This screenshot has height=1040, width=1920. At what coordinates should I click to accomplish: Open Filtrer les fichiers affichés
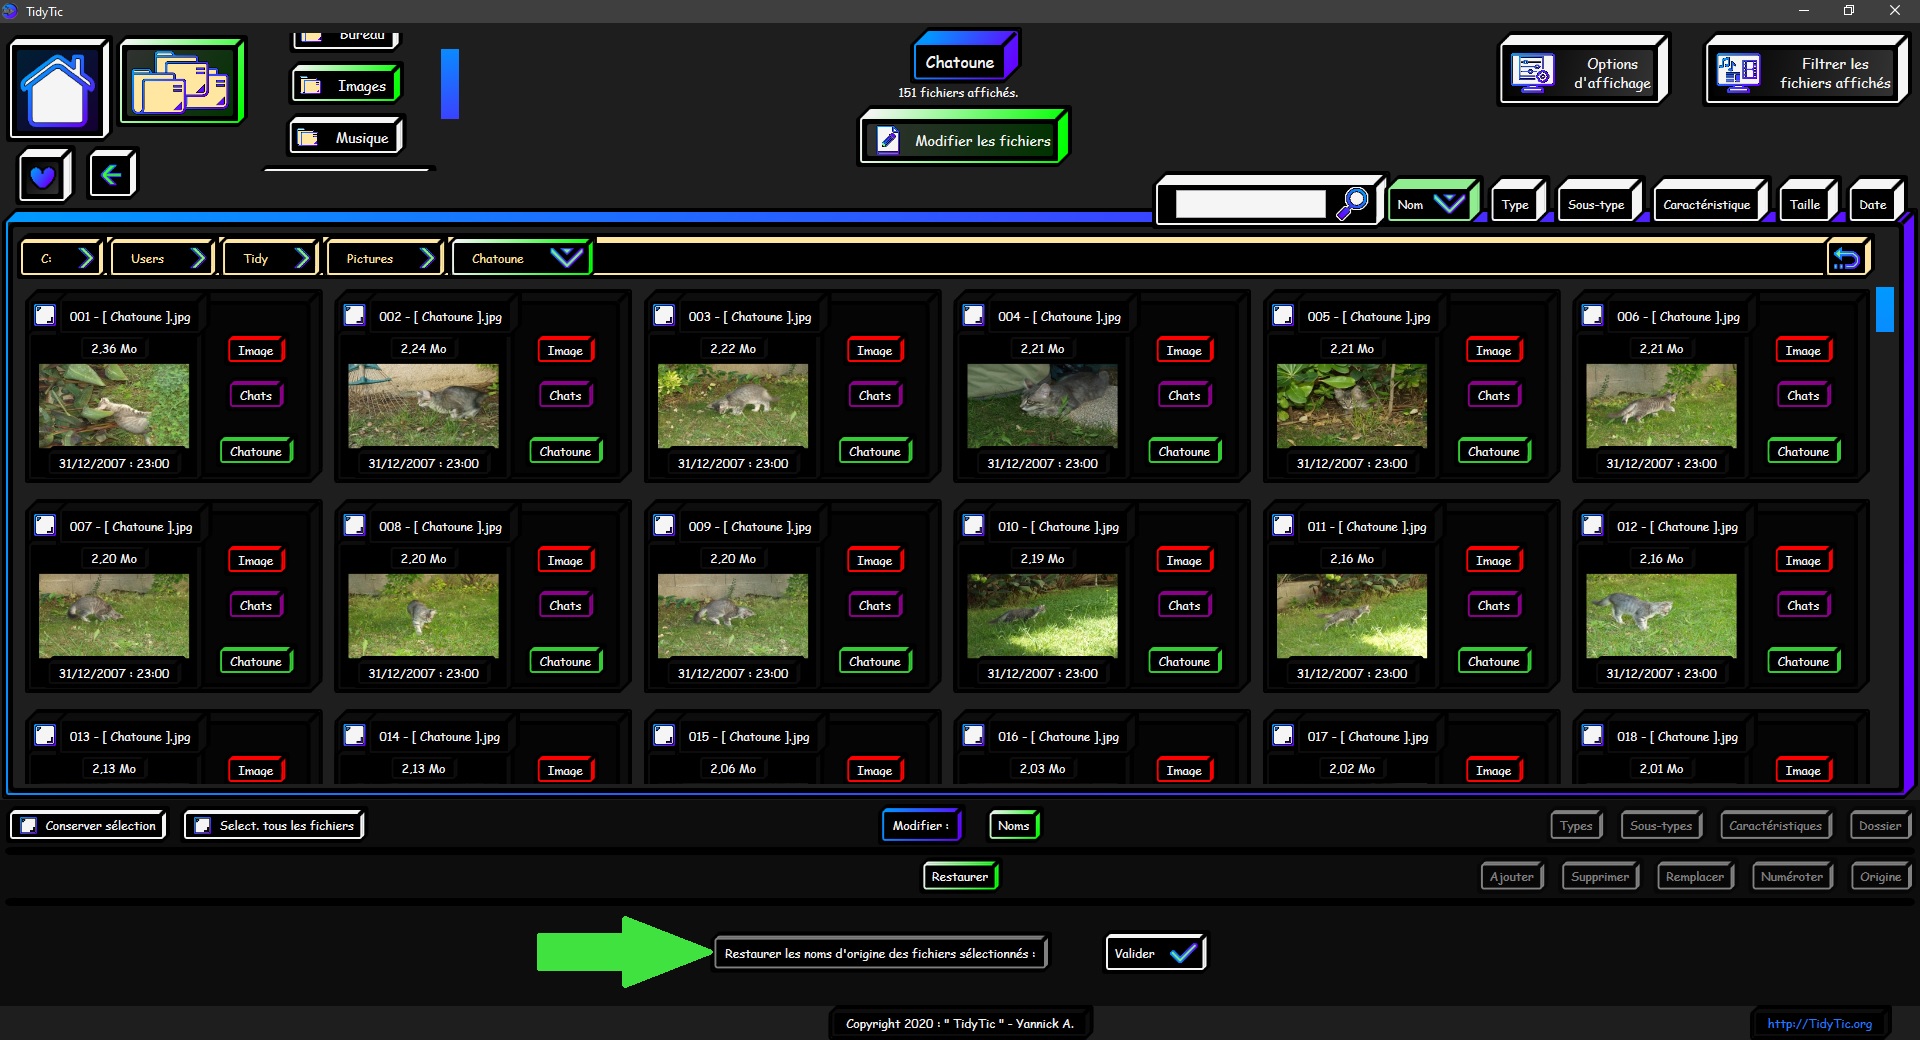(1806, 72)
